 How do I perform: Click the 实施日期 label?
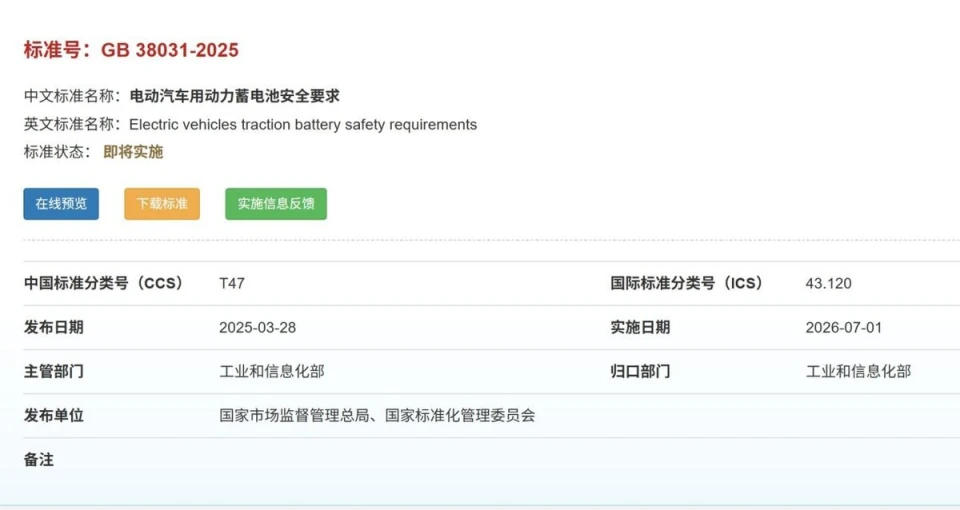[x=640, y=328]
